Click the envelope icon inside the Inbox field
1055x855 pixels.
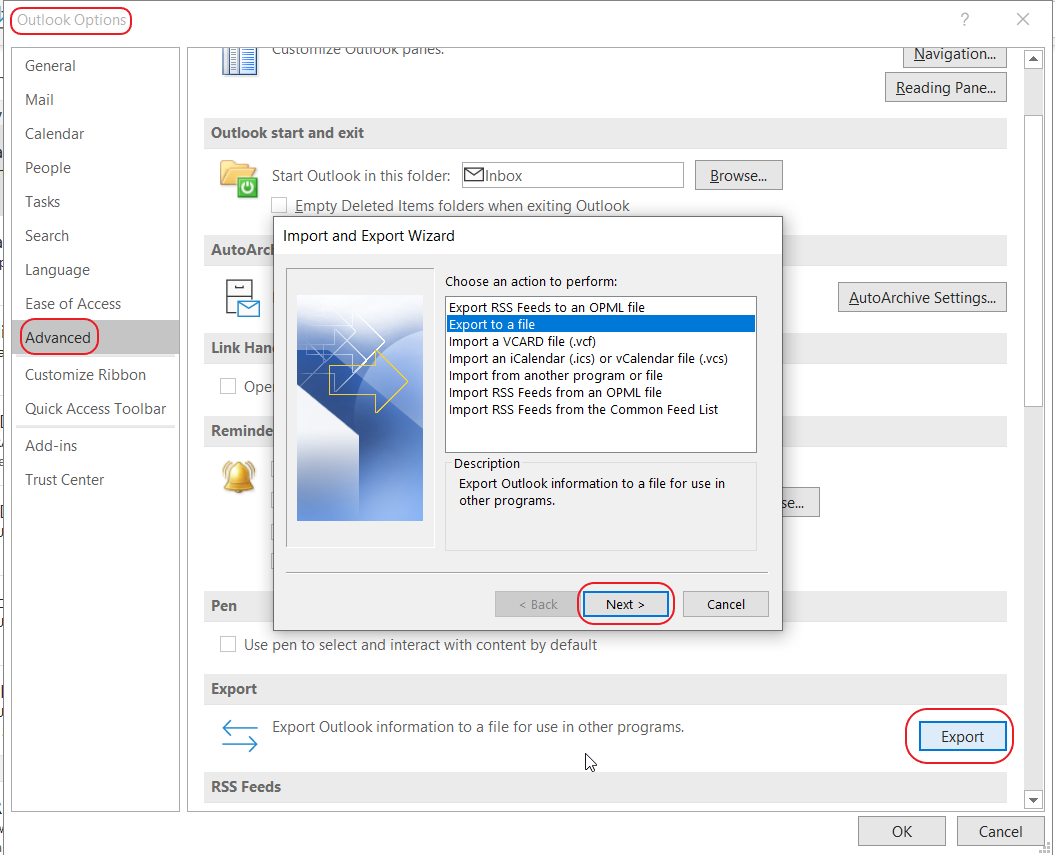(474, 174)
